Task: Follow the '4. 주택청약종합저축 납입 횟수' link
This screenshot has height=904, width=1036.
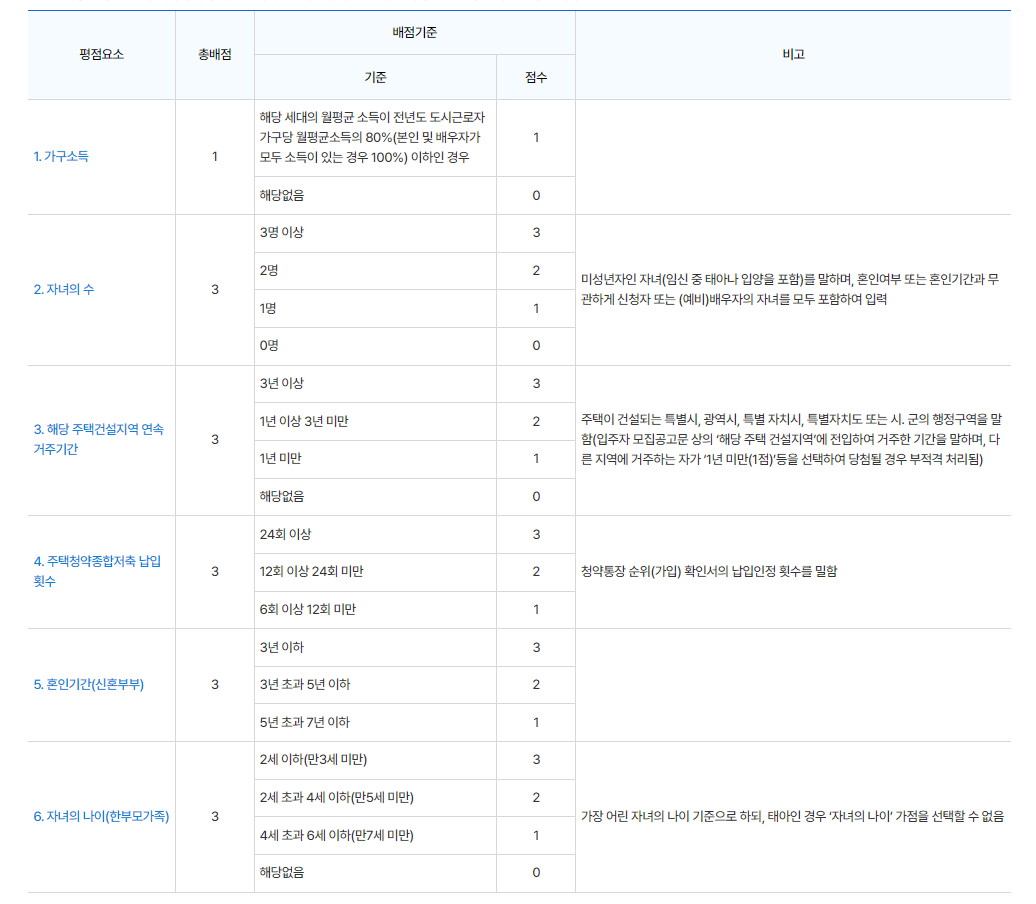Action: point(98,572)
